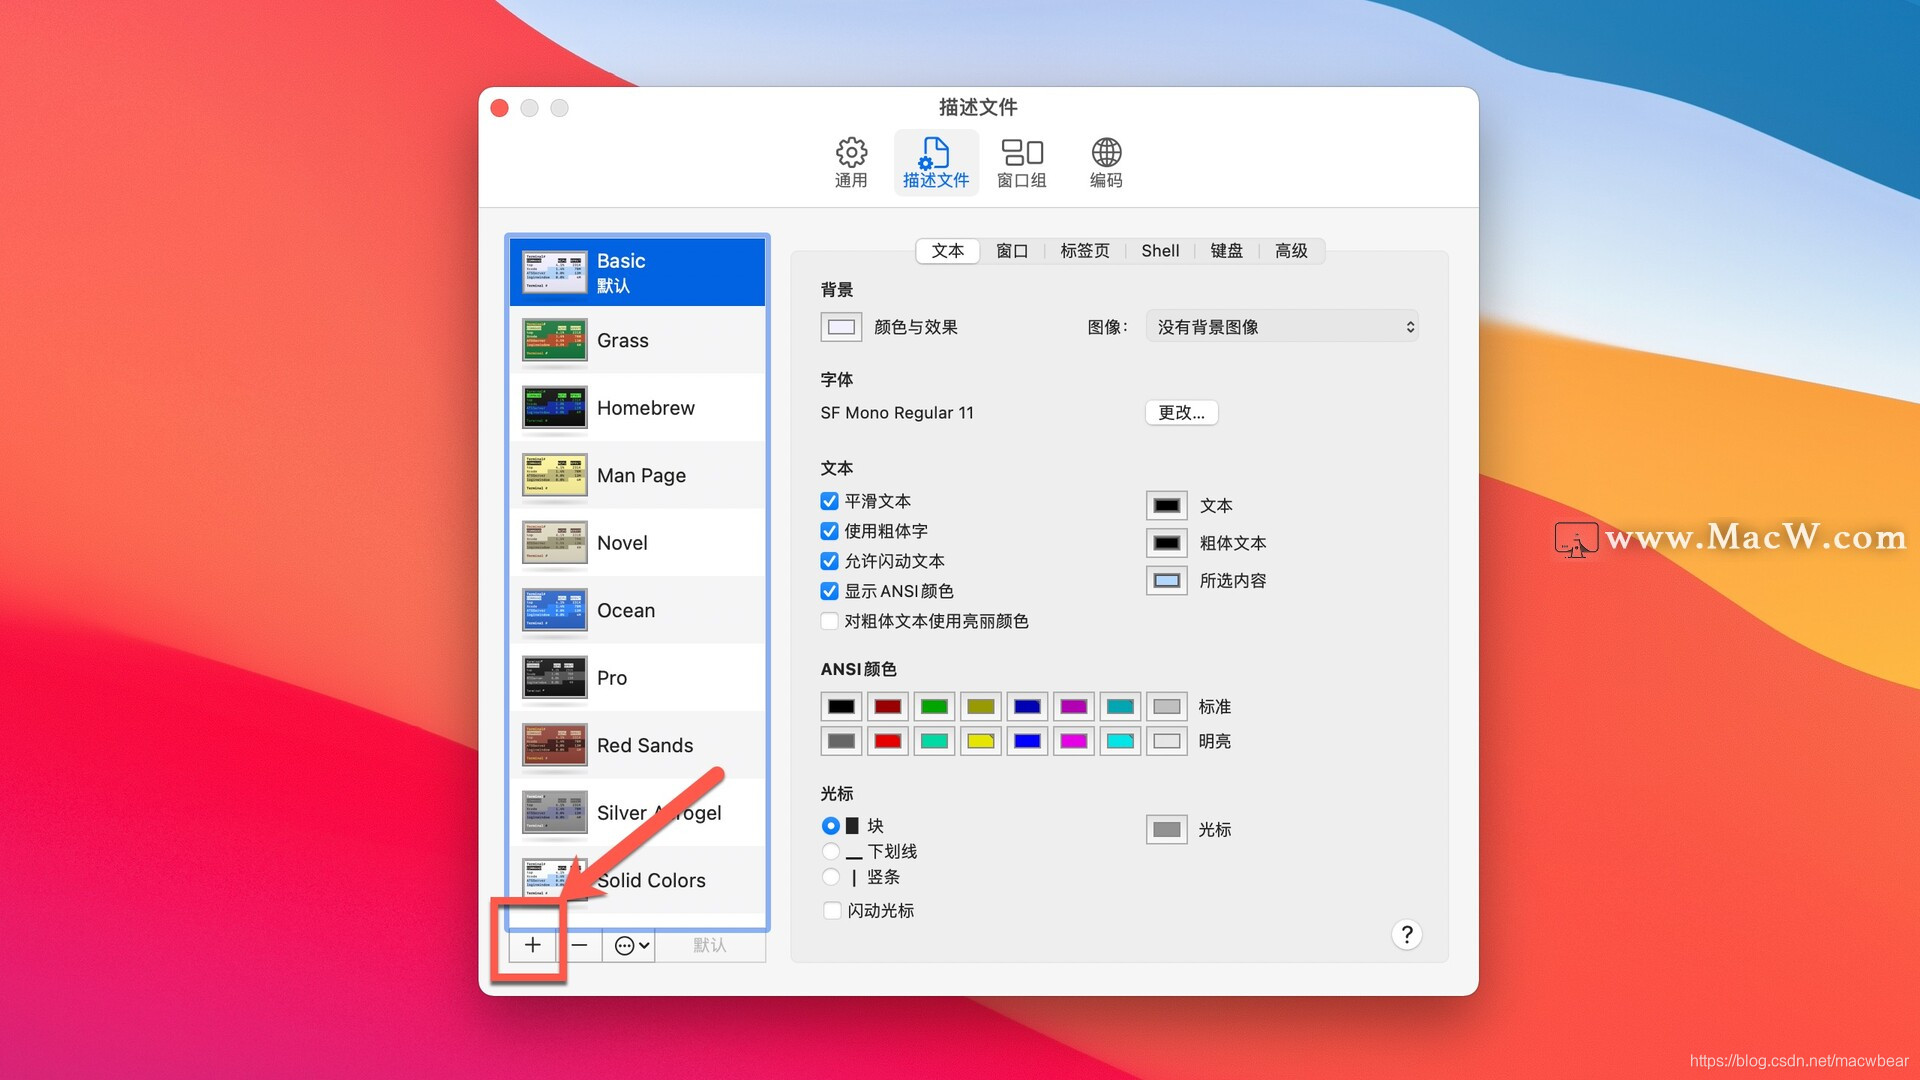Enable 对粗体文本使用亮丽颜色 checkbox
The image size is (1920, 1080).
829,621
